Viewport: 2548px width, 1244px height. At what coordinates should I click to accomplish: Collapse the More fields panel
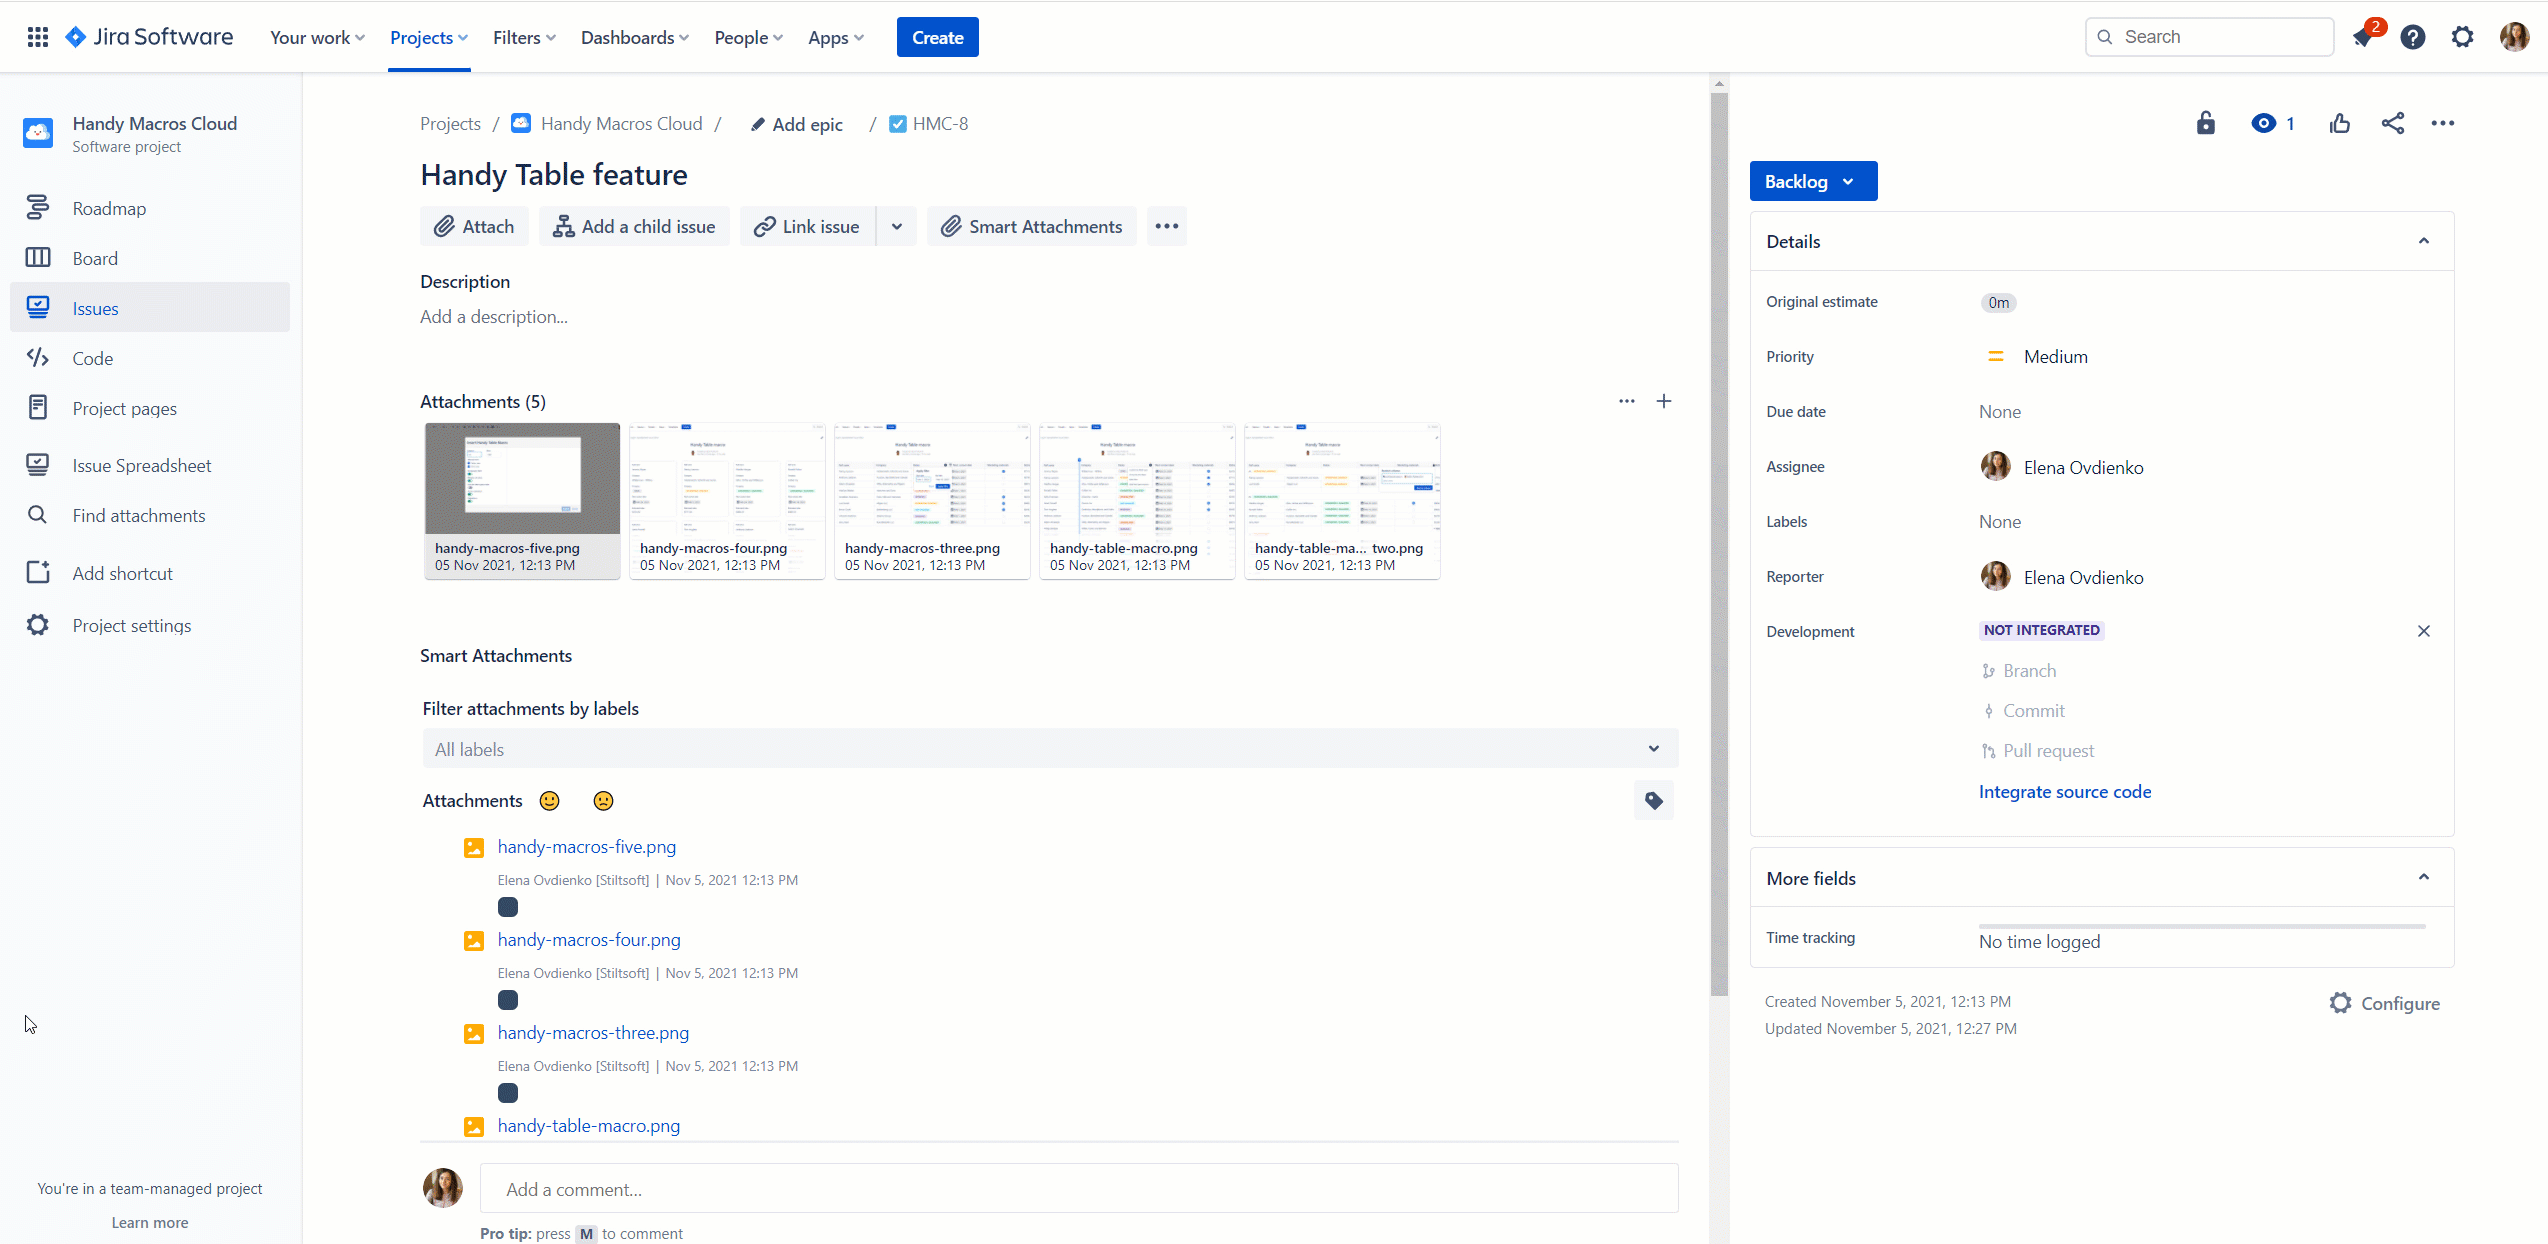(2424, 877)
